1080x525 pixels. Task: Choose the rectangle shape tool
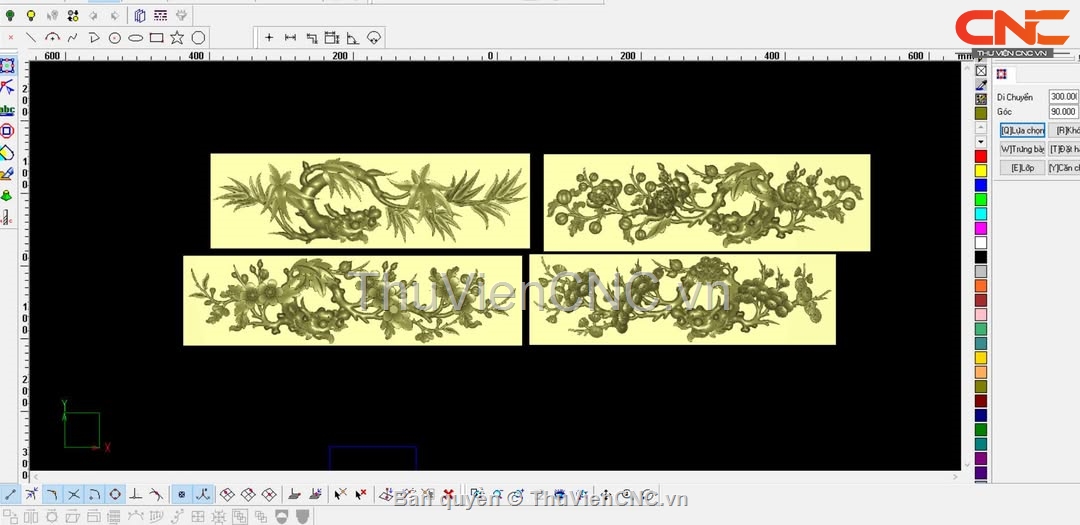tap(156, 38)
